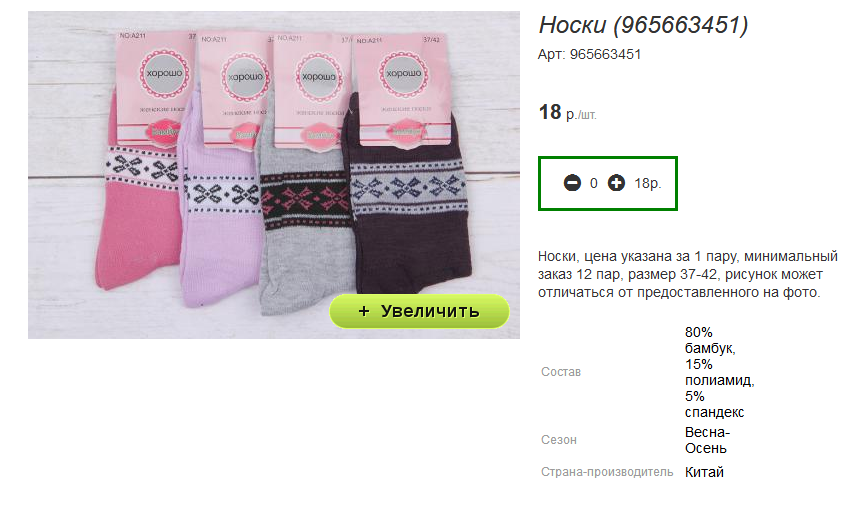Click the product description paragraph

pyautogui.click(x=687, y=274)
